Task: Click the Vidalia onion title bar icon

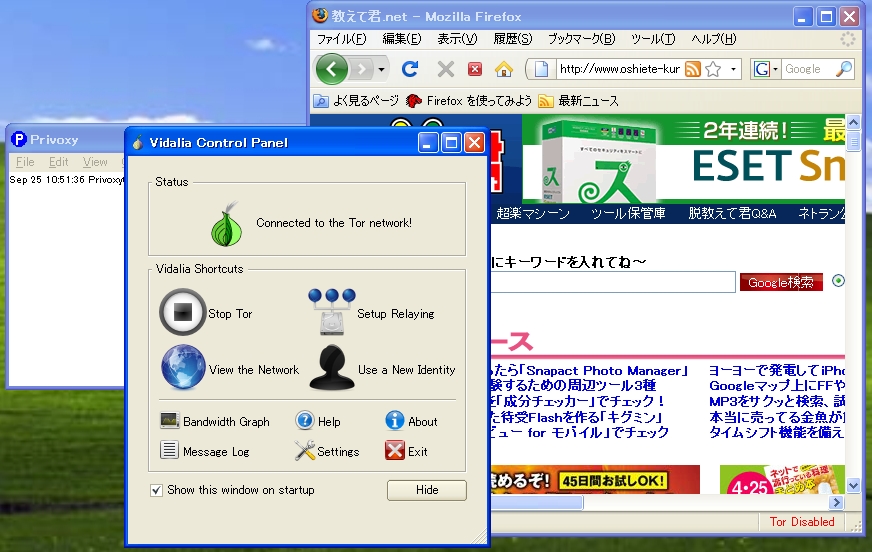Action: tap(138, 142)
